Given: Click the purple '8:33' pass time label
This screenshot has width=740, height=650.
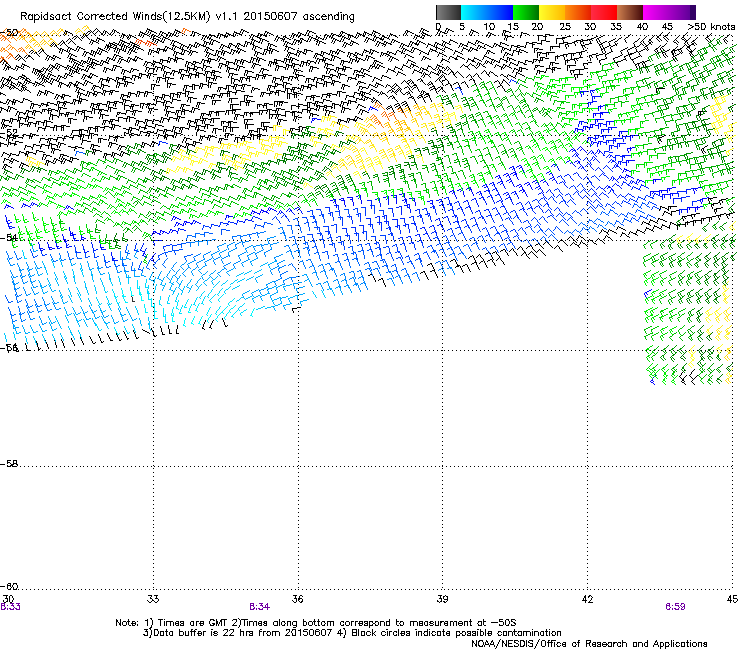Looking at the screenshot, I should (x=10, y=607).
